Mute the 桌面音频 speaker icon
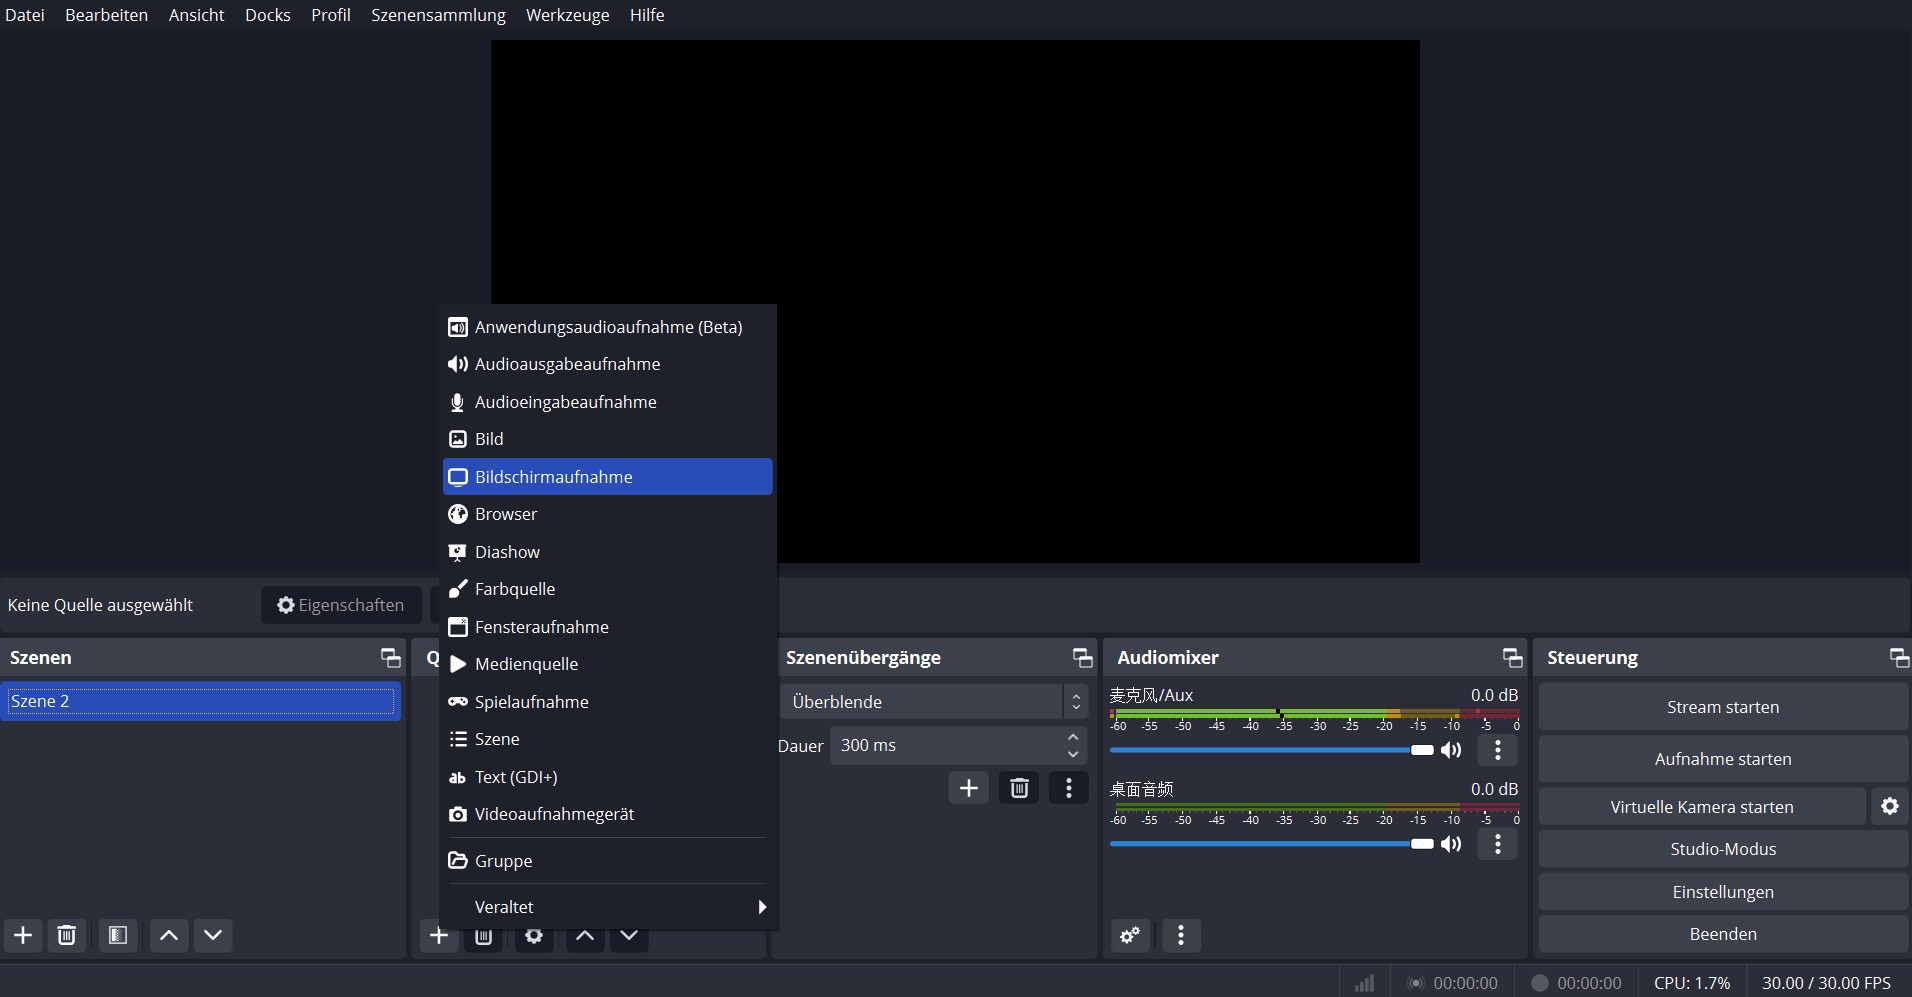 1451,844
